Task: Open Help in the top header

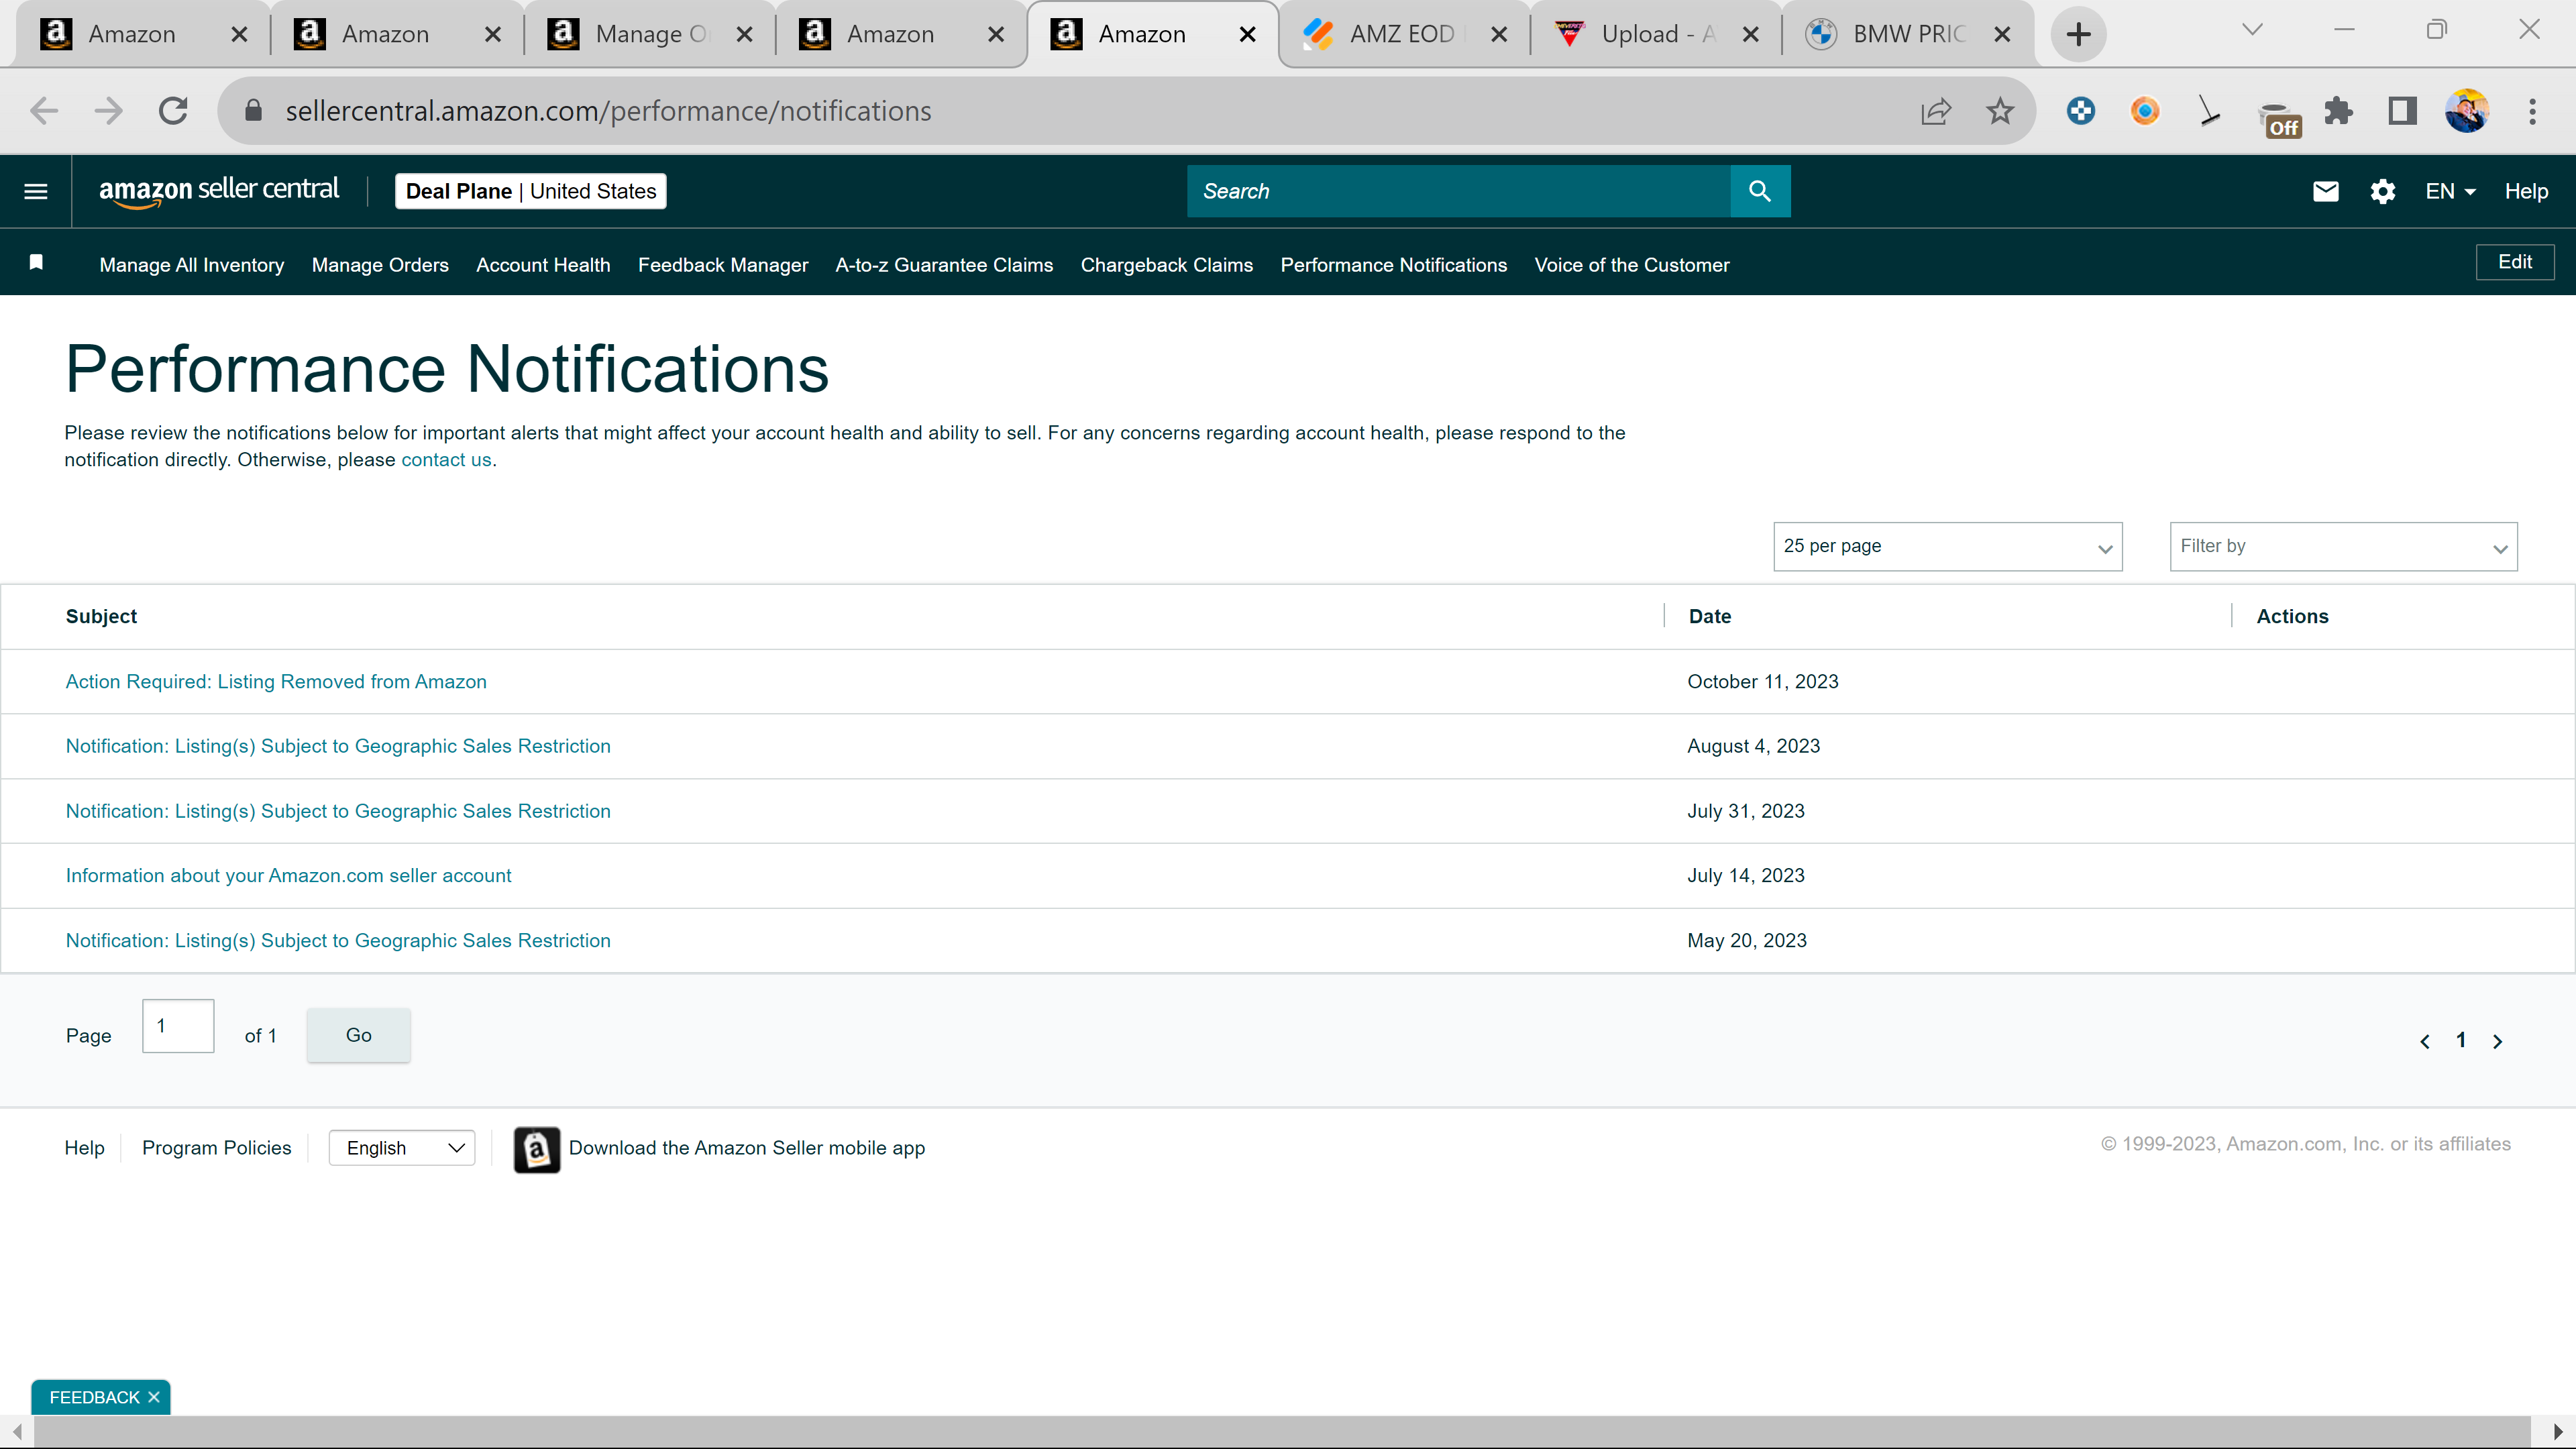Action: pos(2526,191)
